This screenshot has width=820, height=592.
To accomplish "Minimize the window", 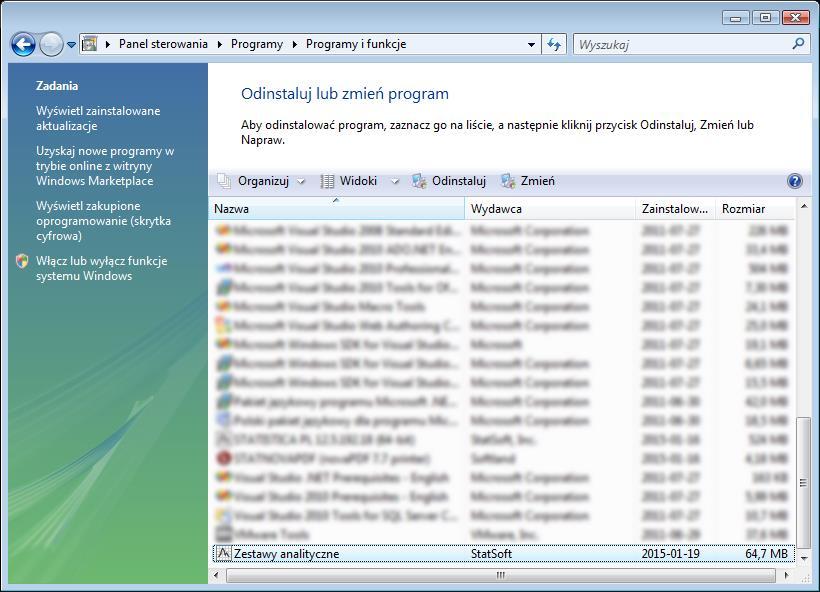I will pyautogui.click(x=736, y=18).
